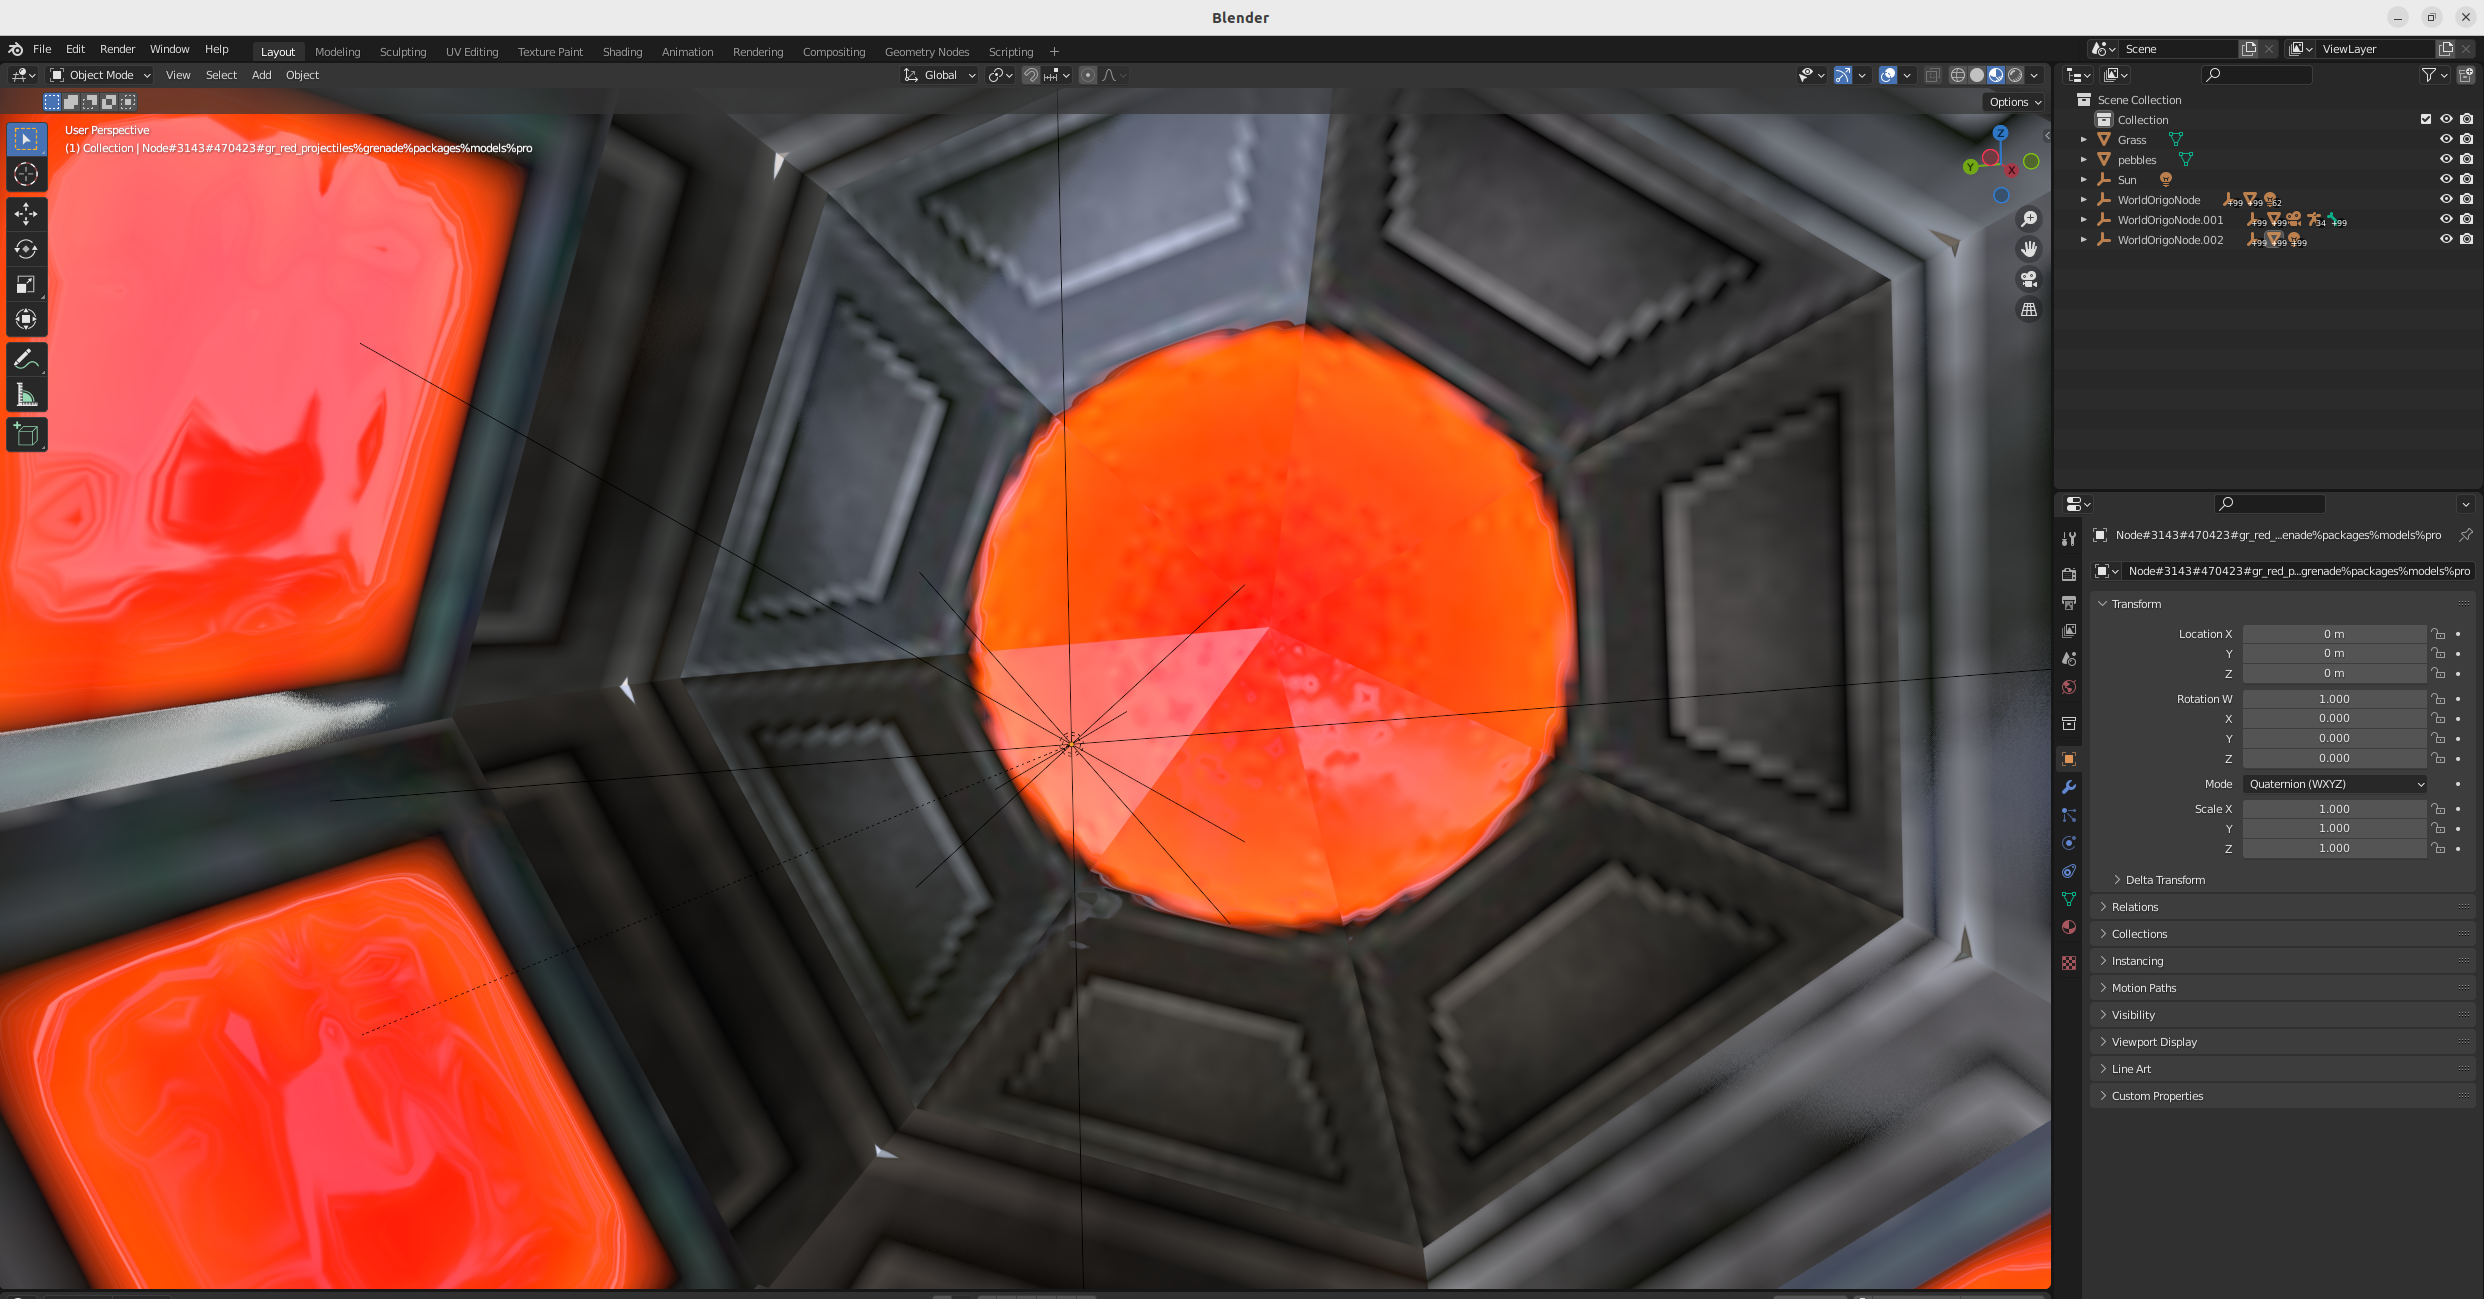This screenshot has width=2484, height=1299.
Task: Select the Measure tool
Action: [26, 396]
